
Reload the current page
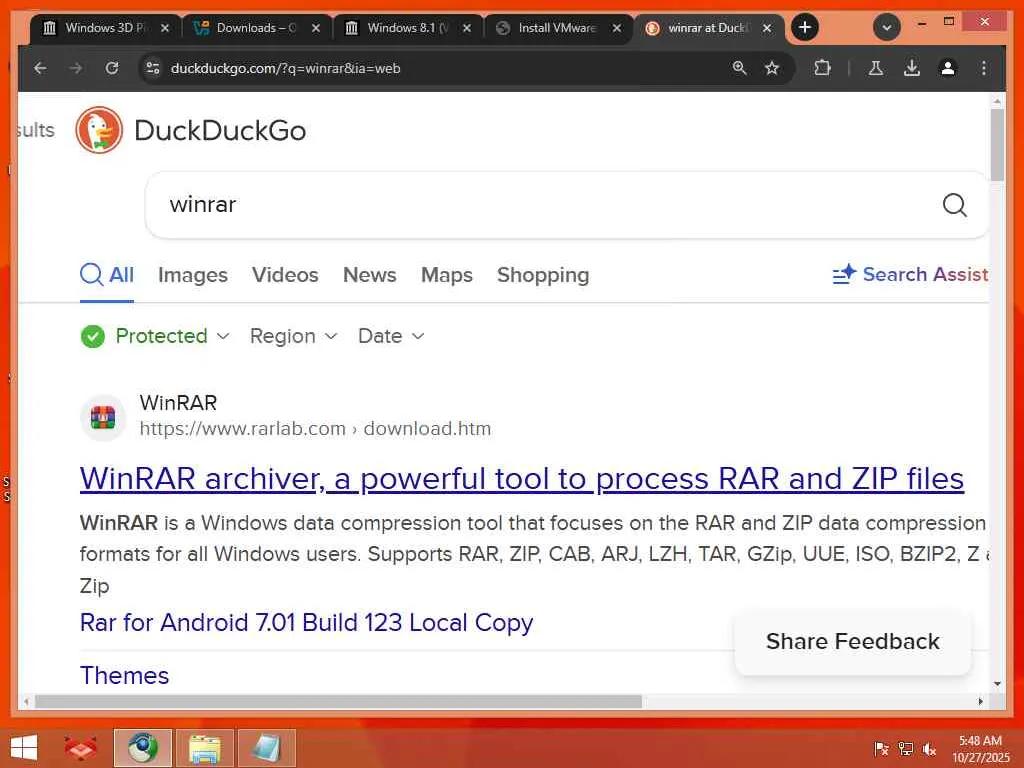click(x=112, y=68)
